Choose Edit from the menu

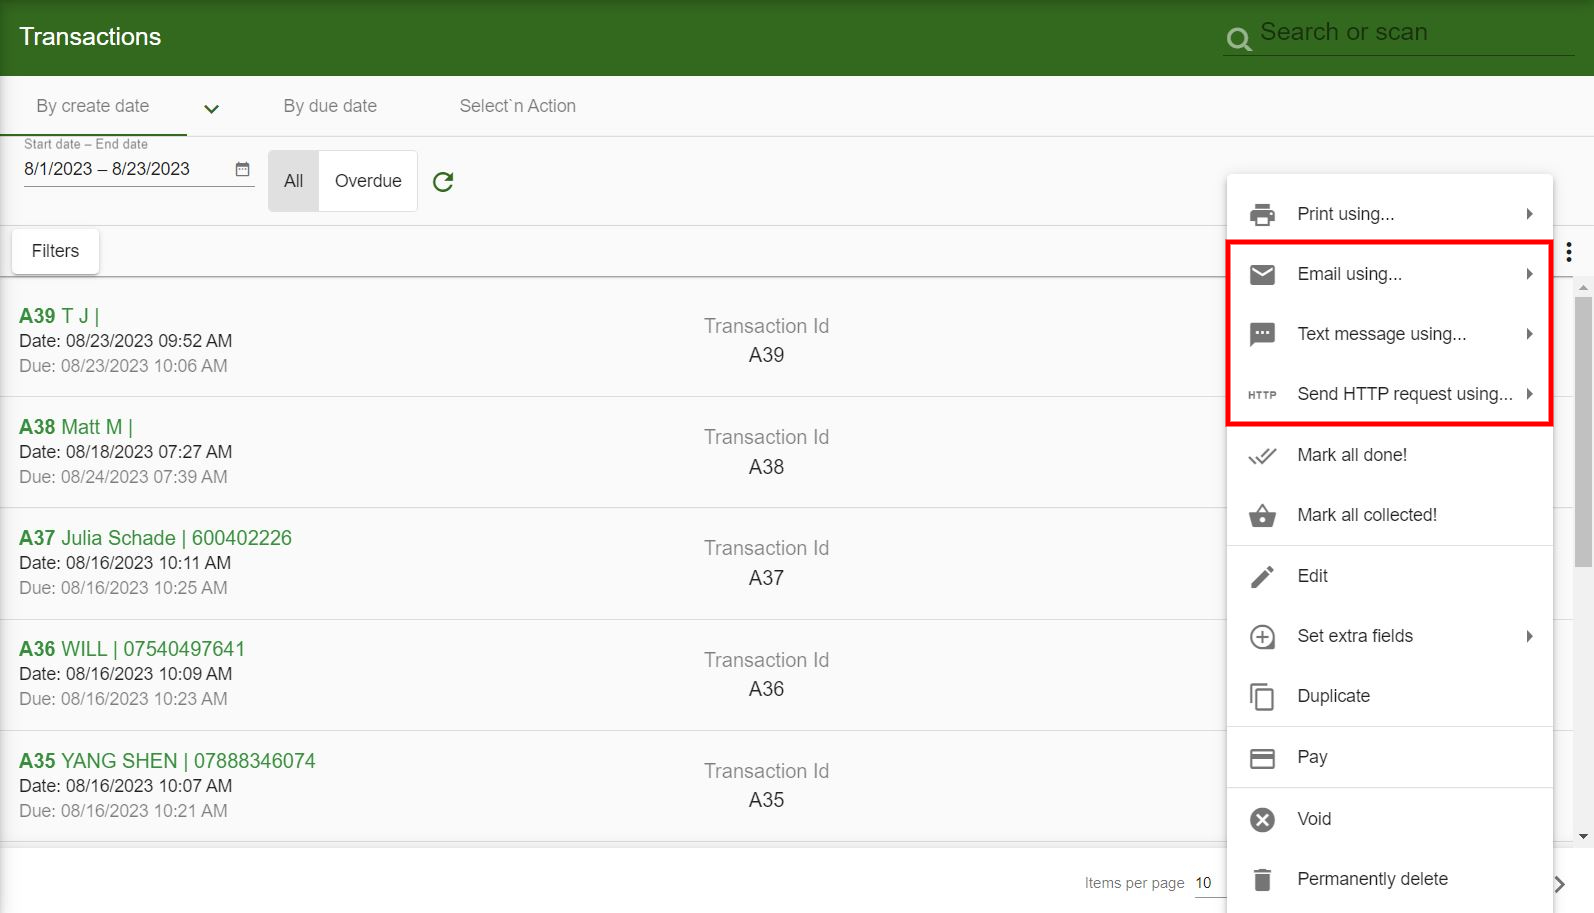tap(1390, 576)
